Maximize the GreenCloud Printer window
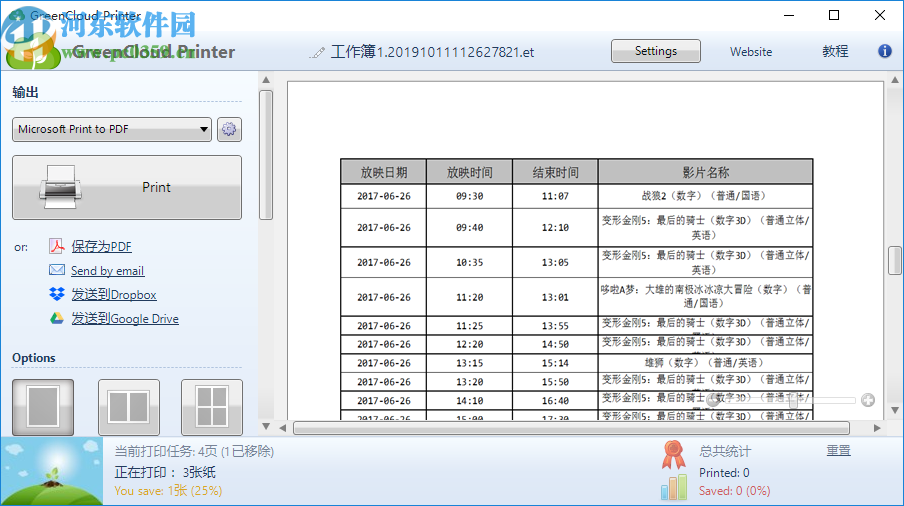 pyautogui.click(x=834, y=15)
